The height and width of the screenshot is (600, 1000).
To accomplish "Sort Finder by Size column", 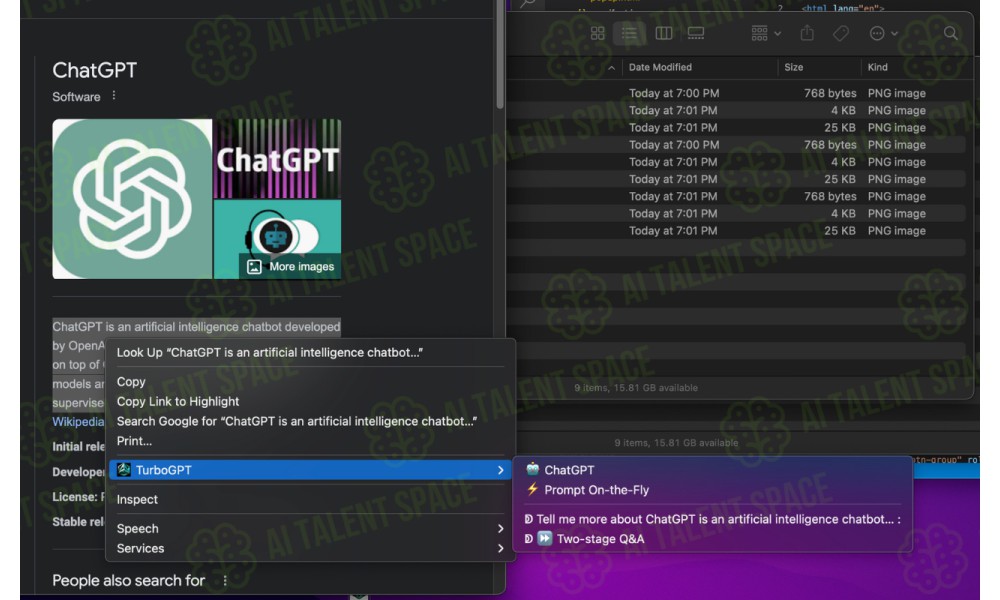I will pos(793,67).
